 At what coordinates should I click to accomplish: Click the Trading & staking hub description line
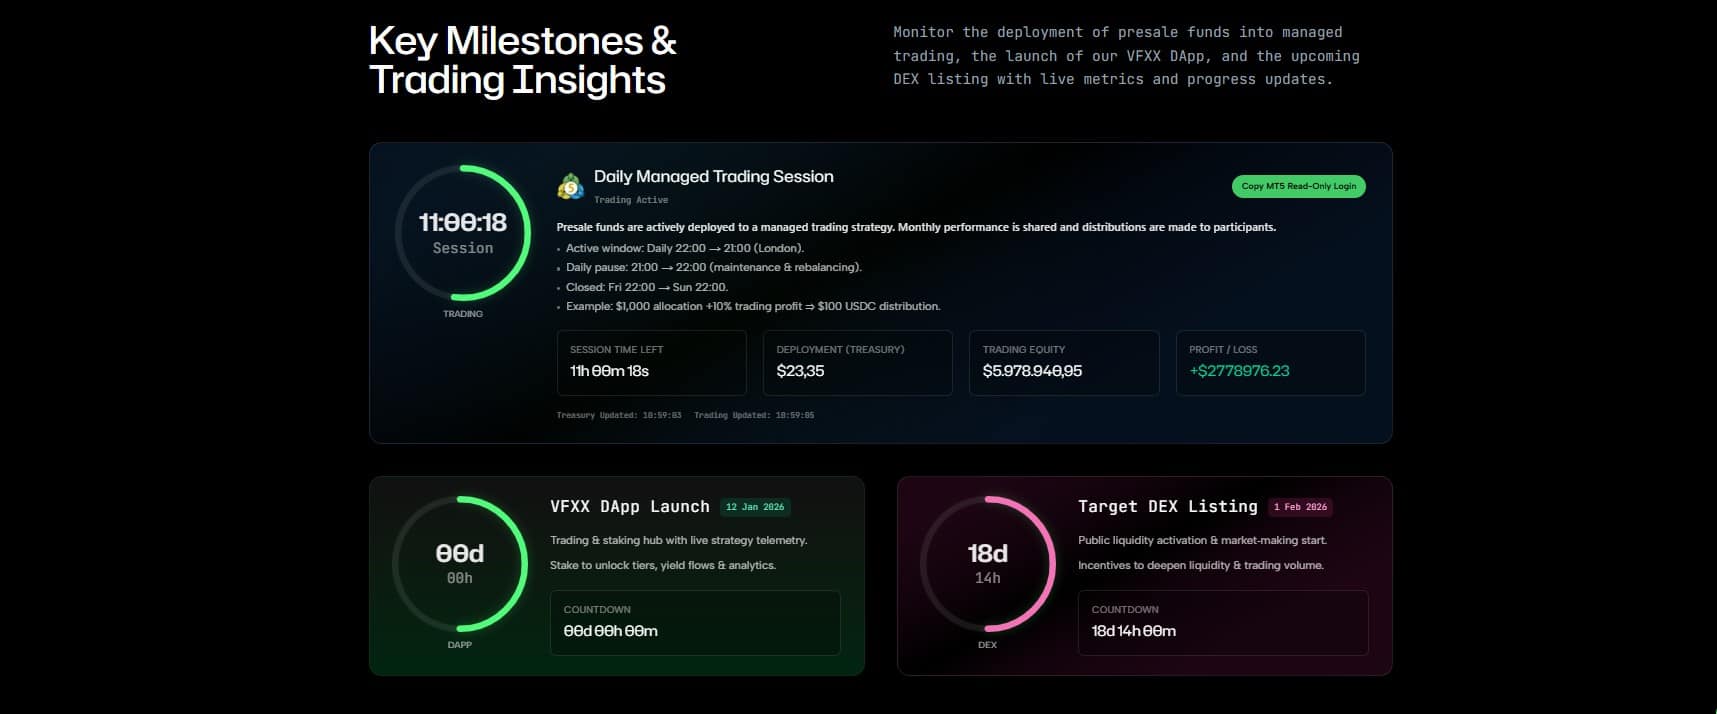coord(679,540)
